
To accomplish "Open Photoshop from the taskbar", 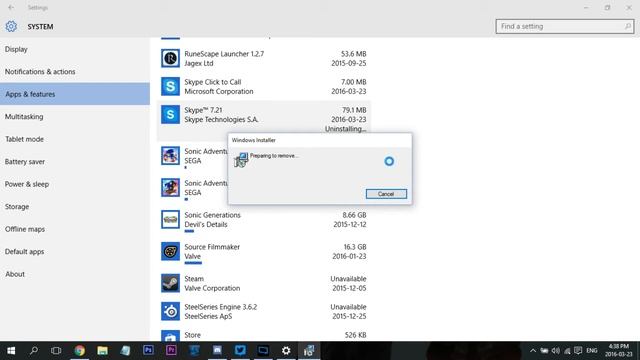I will (149, 351).
